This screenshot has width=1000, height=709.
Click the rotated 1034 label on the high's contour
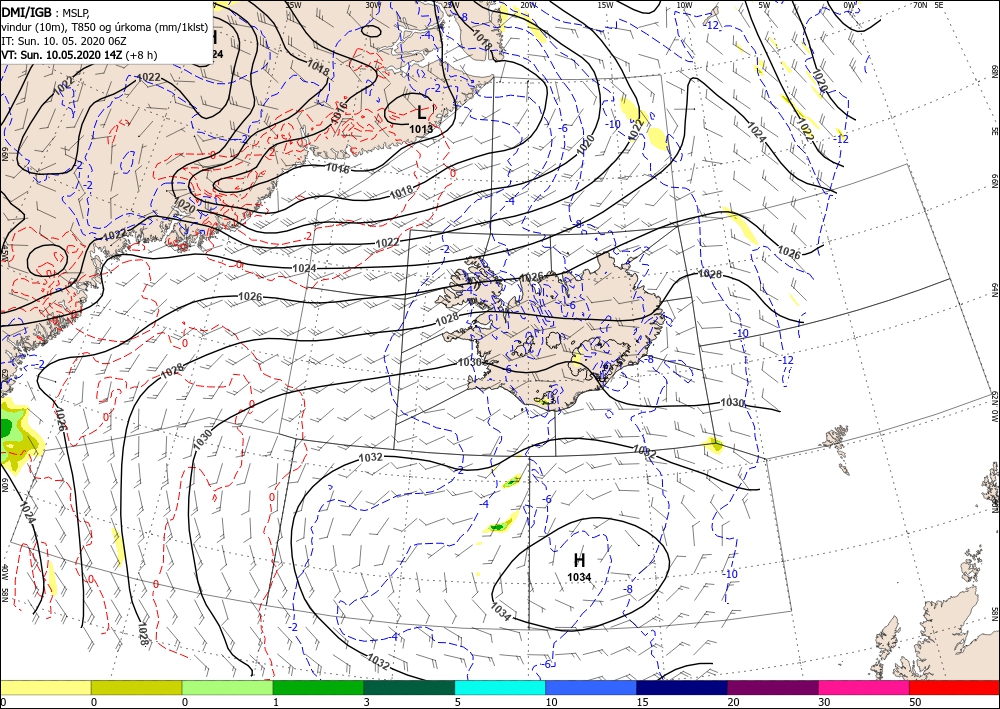pos(501,612)
